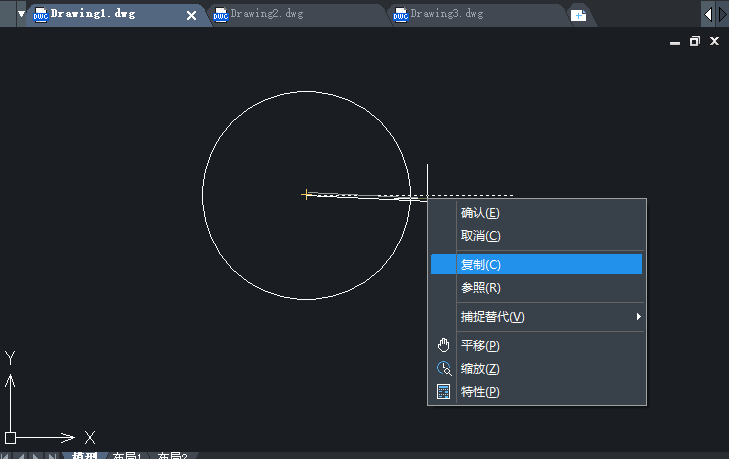Select 参照(R) in the context menu
The width and height of the screenshot is (729, 459).
coord(480,288)
